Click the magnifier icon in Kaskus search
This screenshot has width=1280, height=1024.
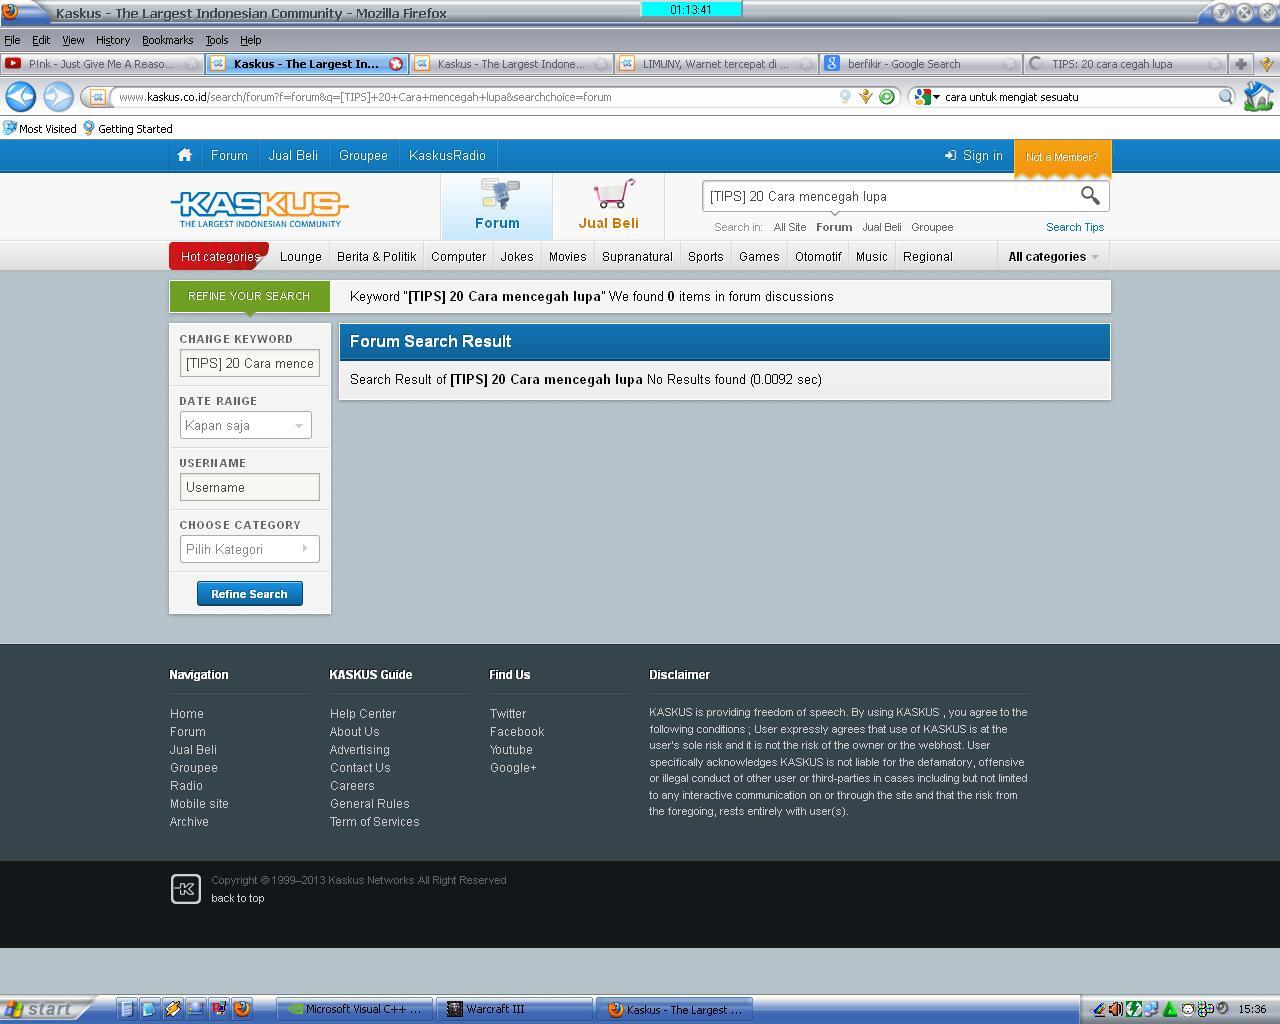click(1090, 196)
